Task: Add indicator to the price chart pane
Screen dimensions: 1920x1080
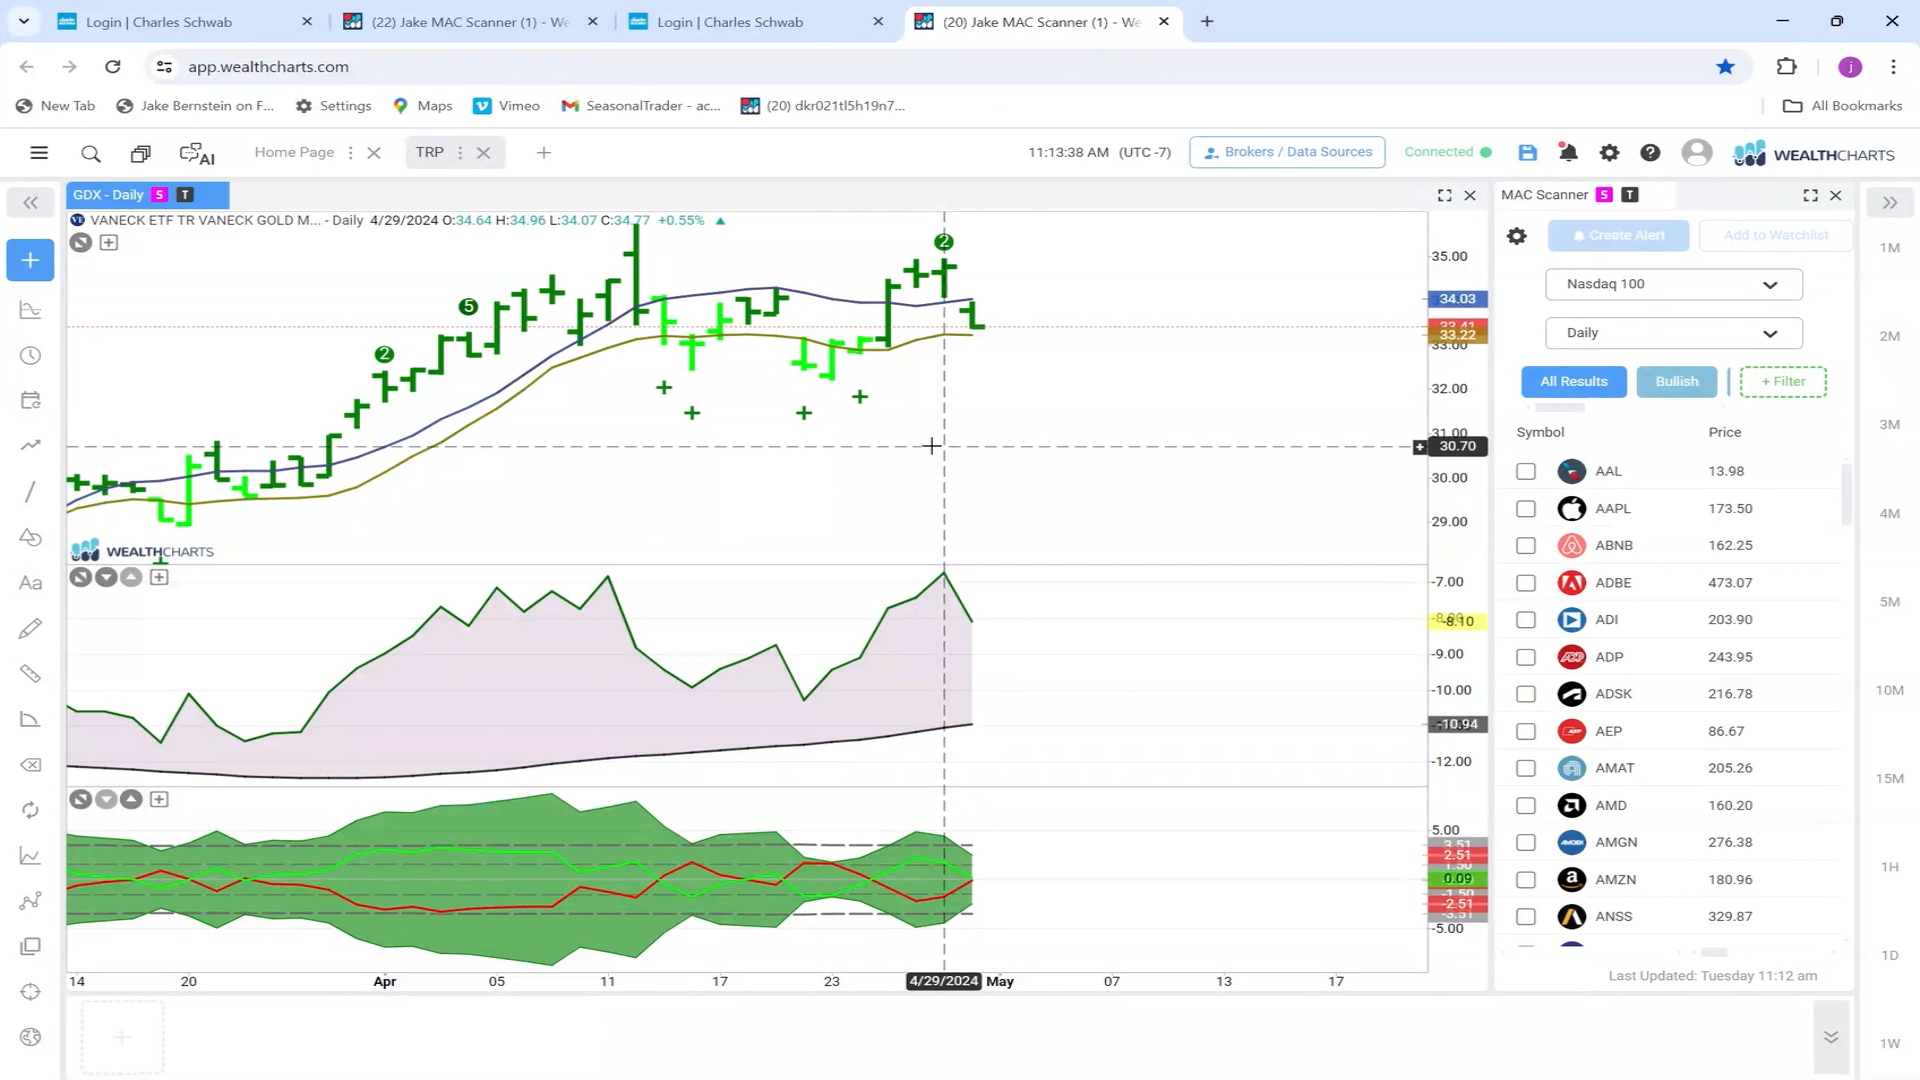Action: tap(109, 242)
